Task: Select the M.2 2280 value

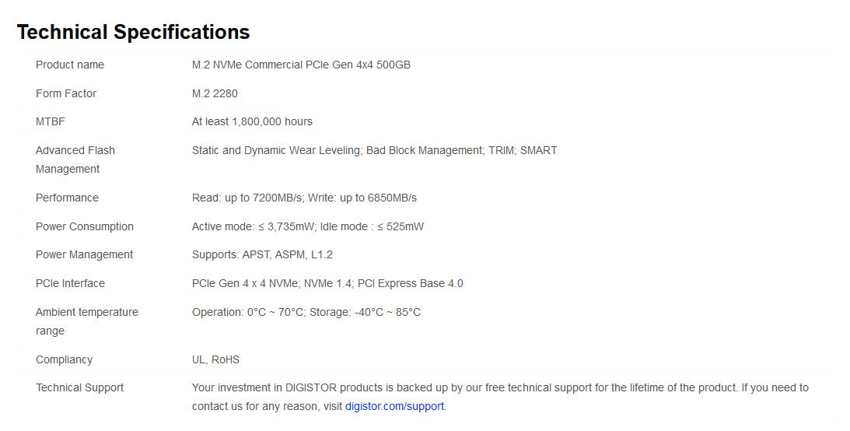Action: (x=215, y=93)
